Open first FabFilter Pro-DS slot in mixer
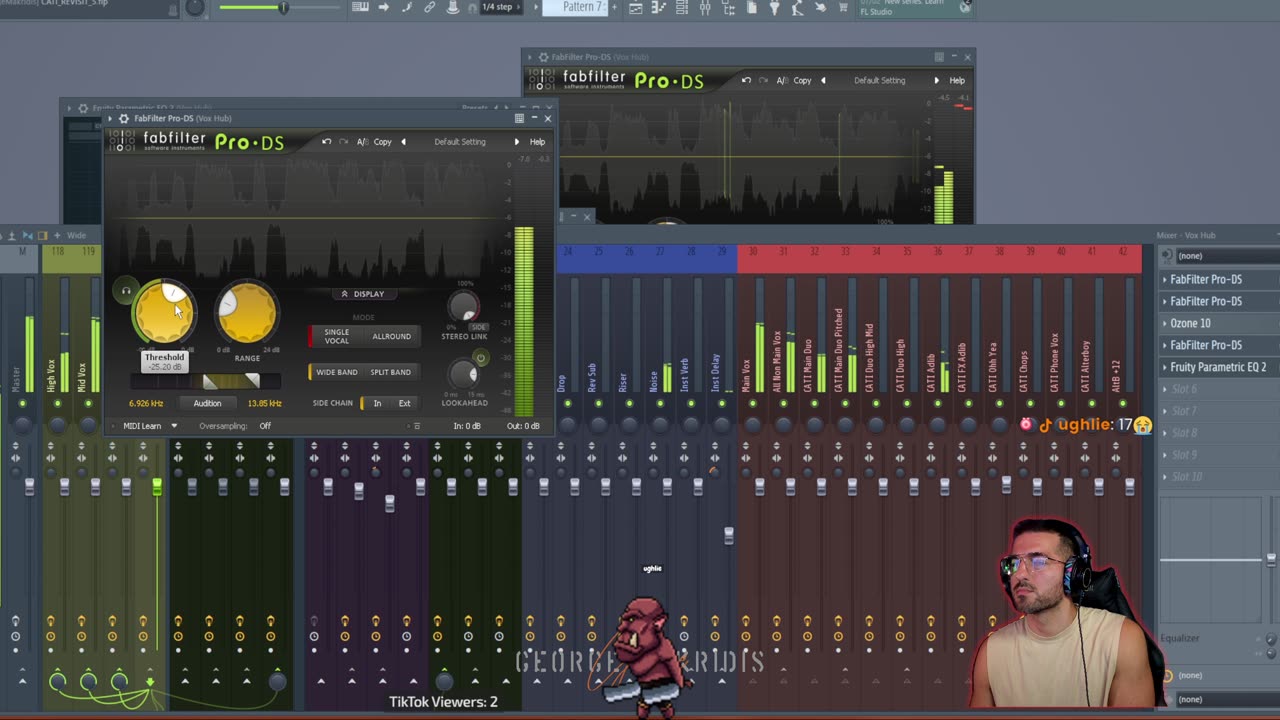Viewport: 1280px width, 720px height. coord(1206,279)
